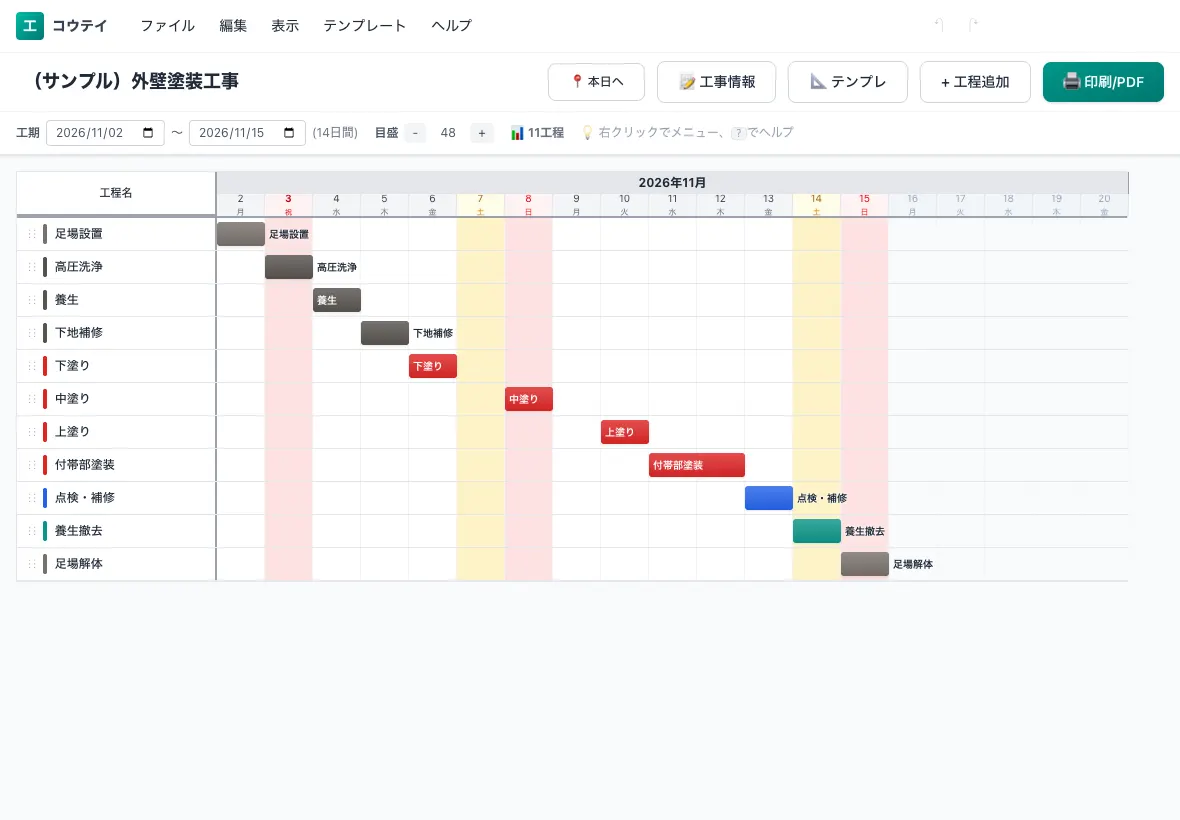Viewport: 1180px width, 820px height.
Task: Click the 付帯部塗装 process name
Action: coord(85,465)
